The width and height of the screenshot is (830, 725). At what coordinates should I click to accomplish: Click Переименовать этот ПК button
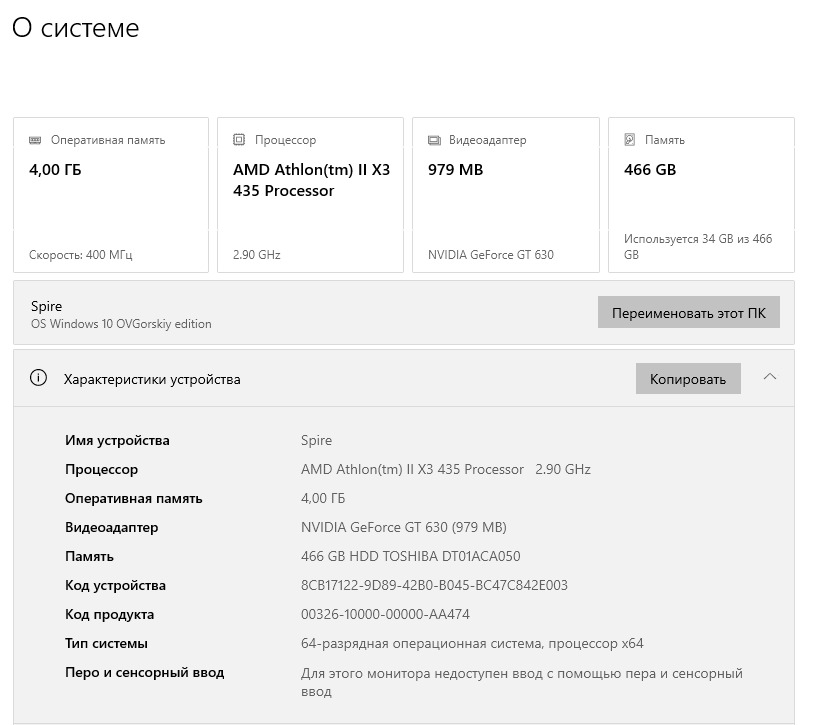pyautogui.click(x=688, y=312)
